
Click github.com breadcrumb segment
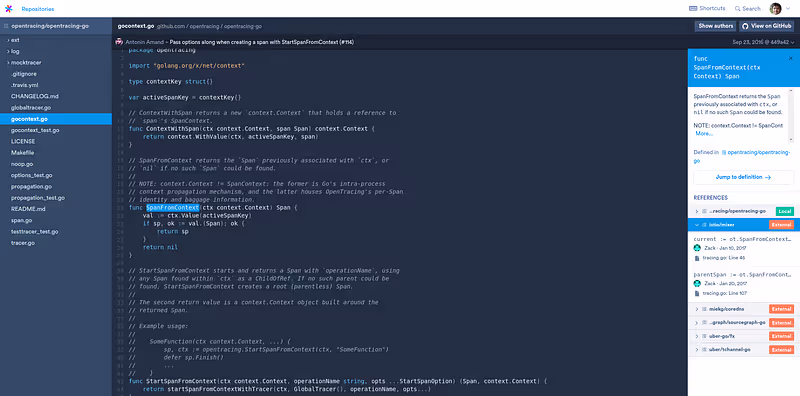click(171, 26)
